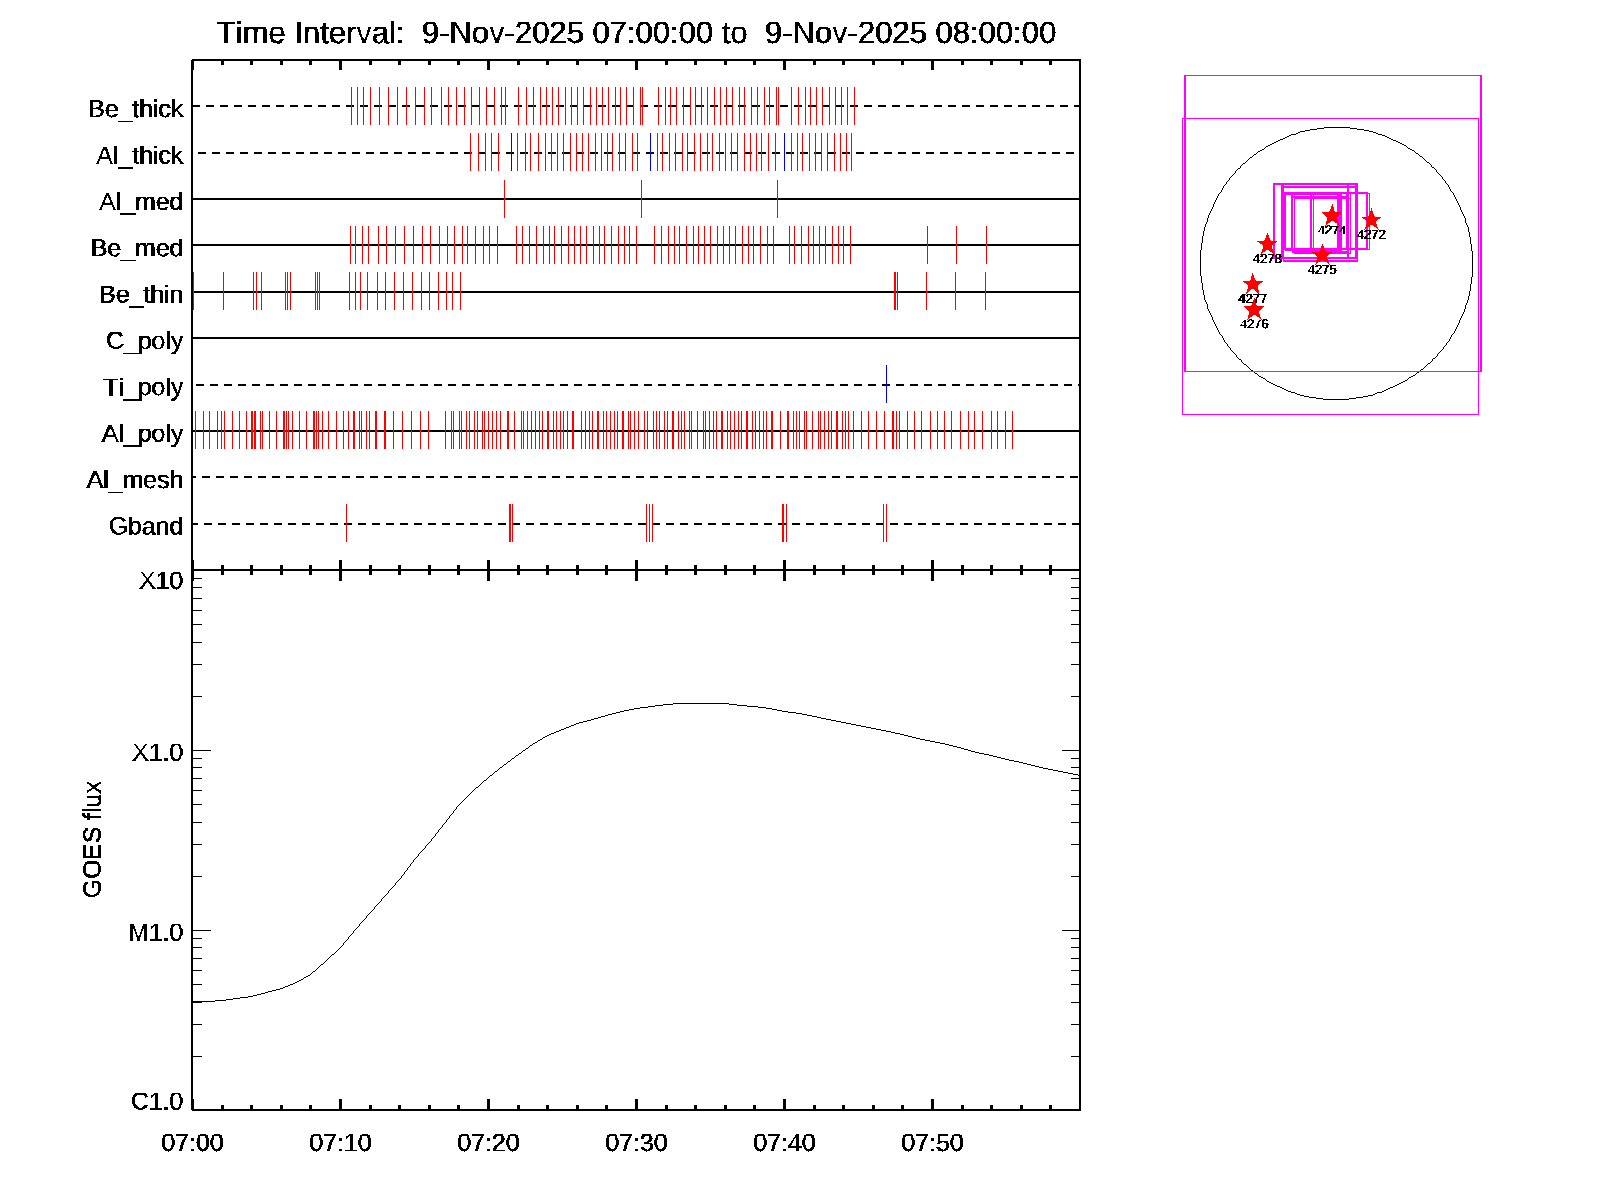The height and width of the screenshot is (1200, 1600).
Task: Select the star marker for region 4275
Action: (x=1322, y=254)
